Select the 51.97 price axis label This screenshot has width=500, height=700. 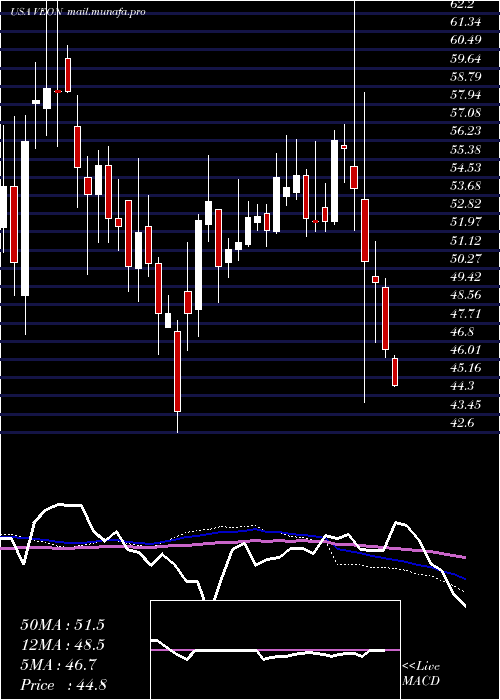466,222
